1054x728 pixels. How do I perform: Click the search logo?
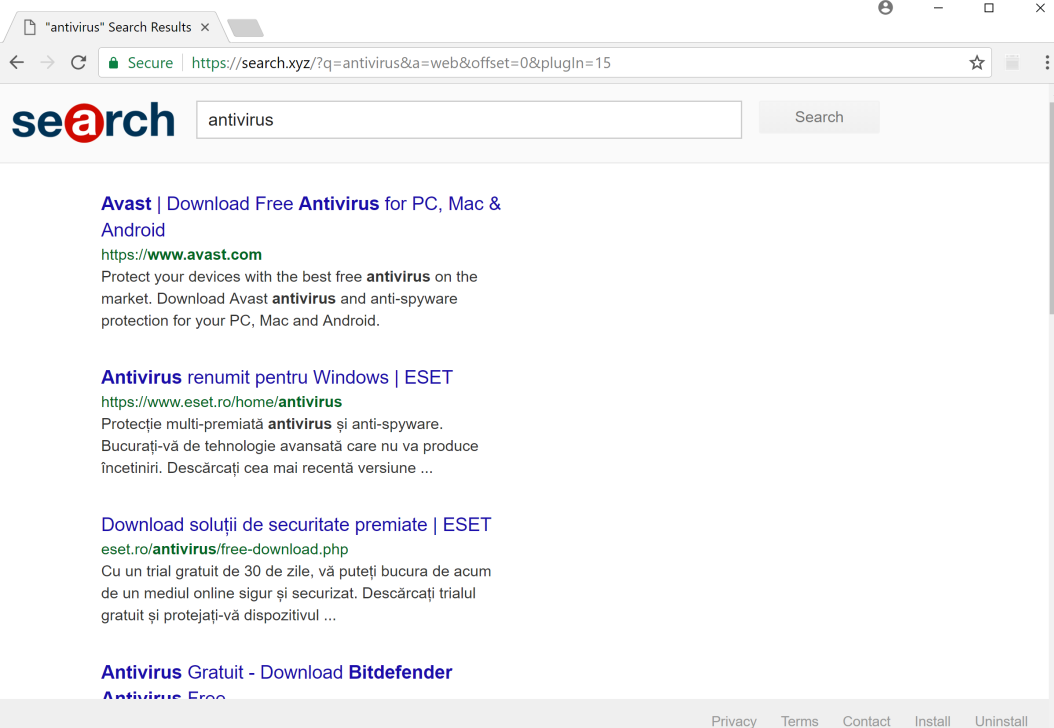click(x=93, y=122)
